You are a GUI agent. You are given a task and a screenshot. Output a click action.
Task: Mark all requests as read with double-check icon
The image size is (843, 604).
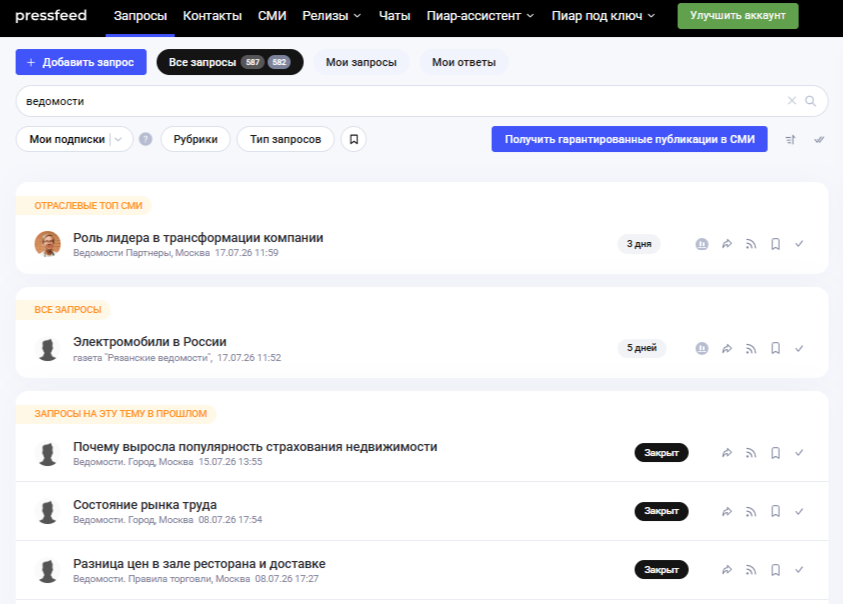coord(819,140)
